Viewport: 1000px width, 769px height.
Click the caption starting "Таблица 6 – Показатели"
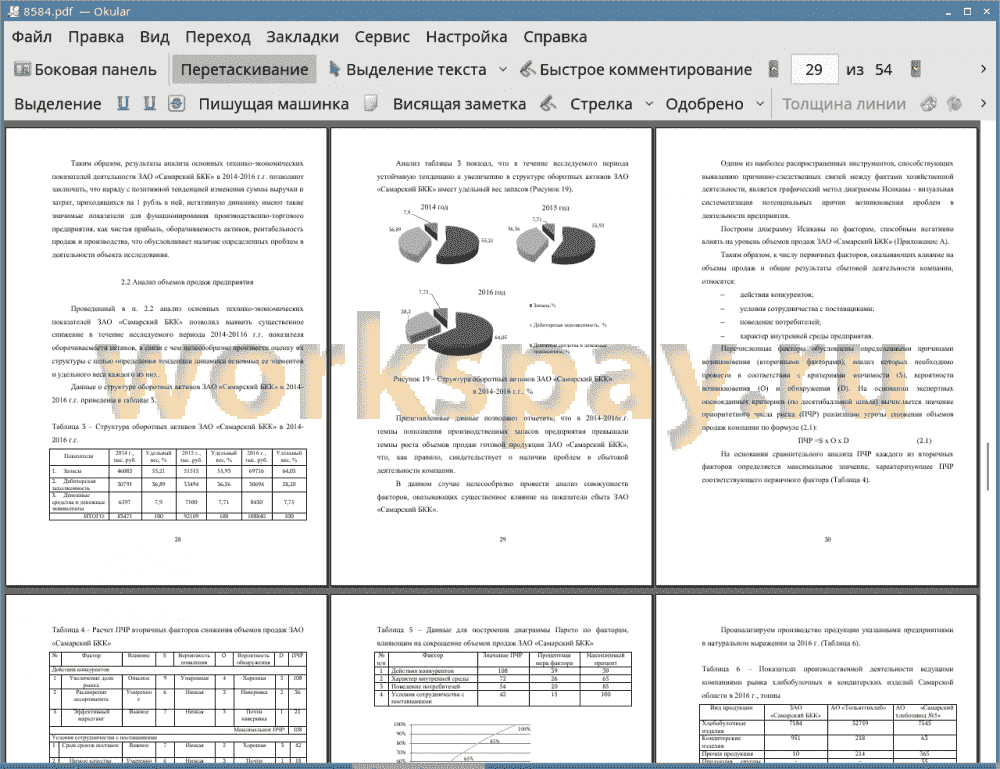[827, 682]
